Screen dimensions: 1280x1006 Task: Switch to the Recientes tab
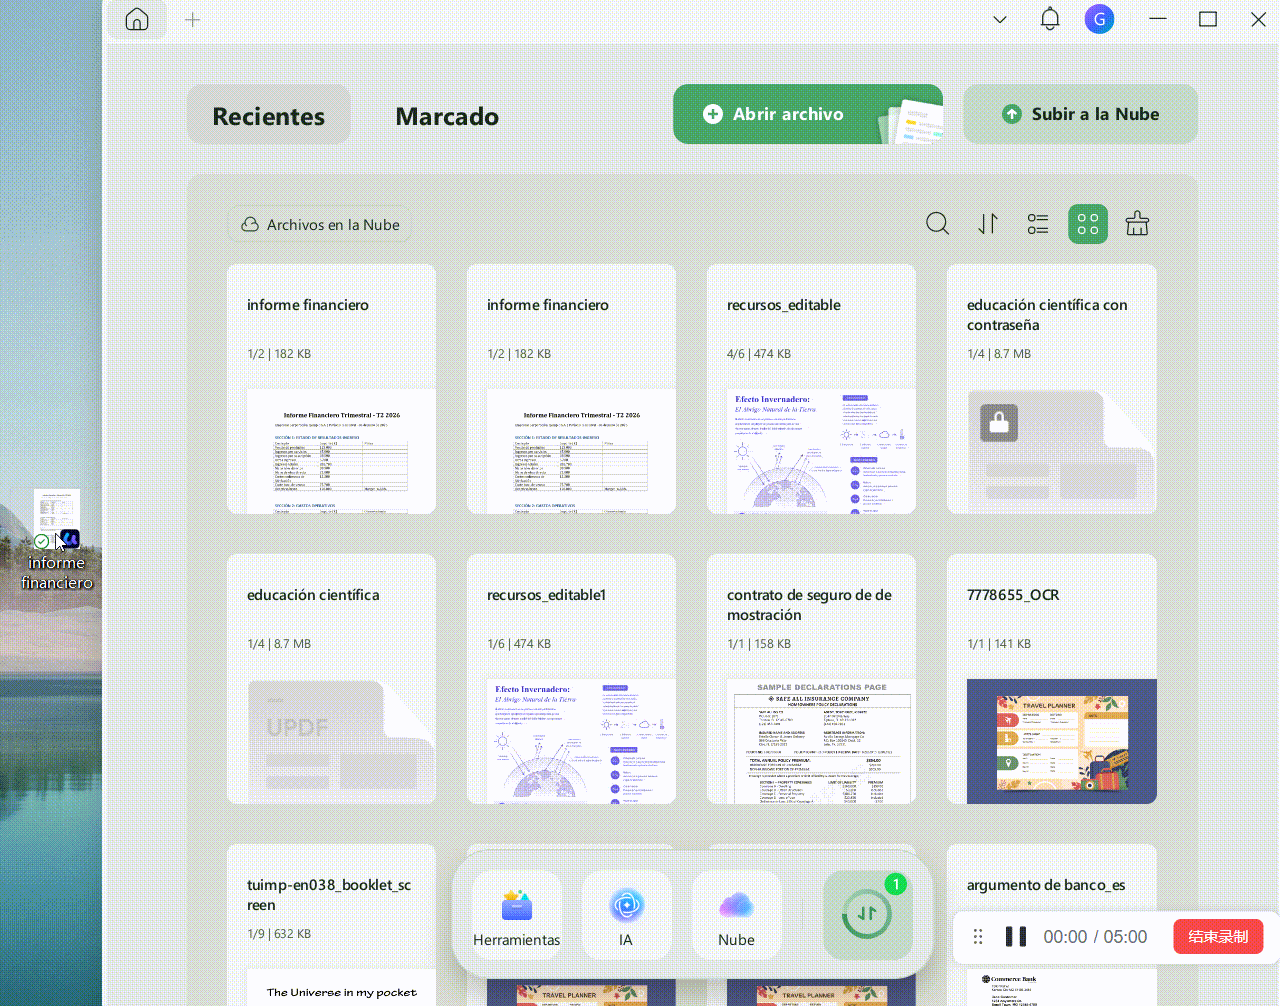(x=269, y=115)
